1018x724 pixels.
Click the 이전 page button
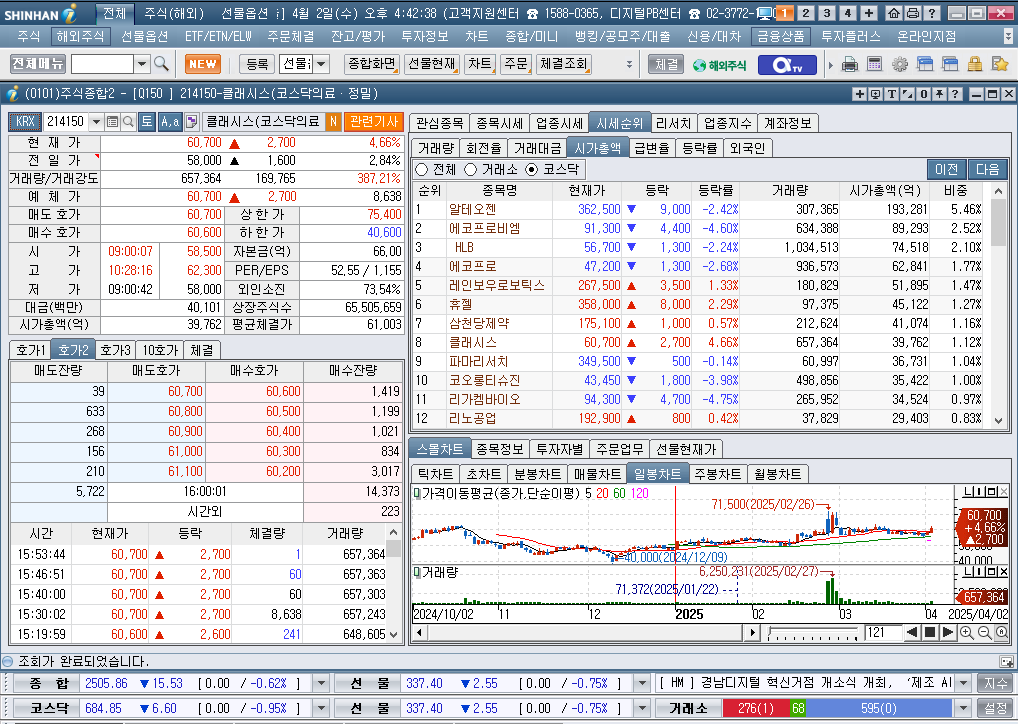947,169
